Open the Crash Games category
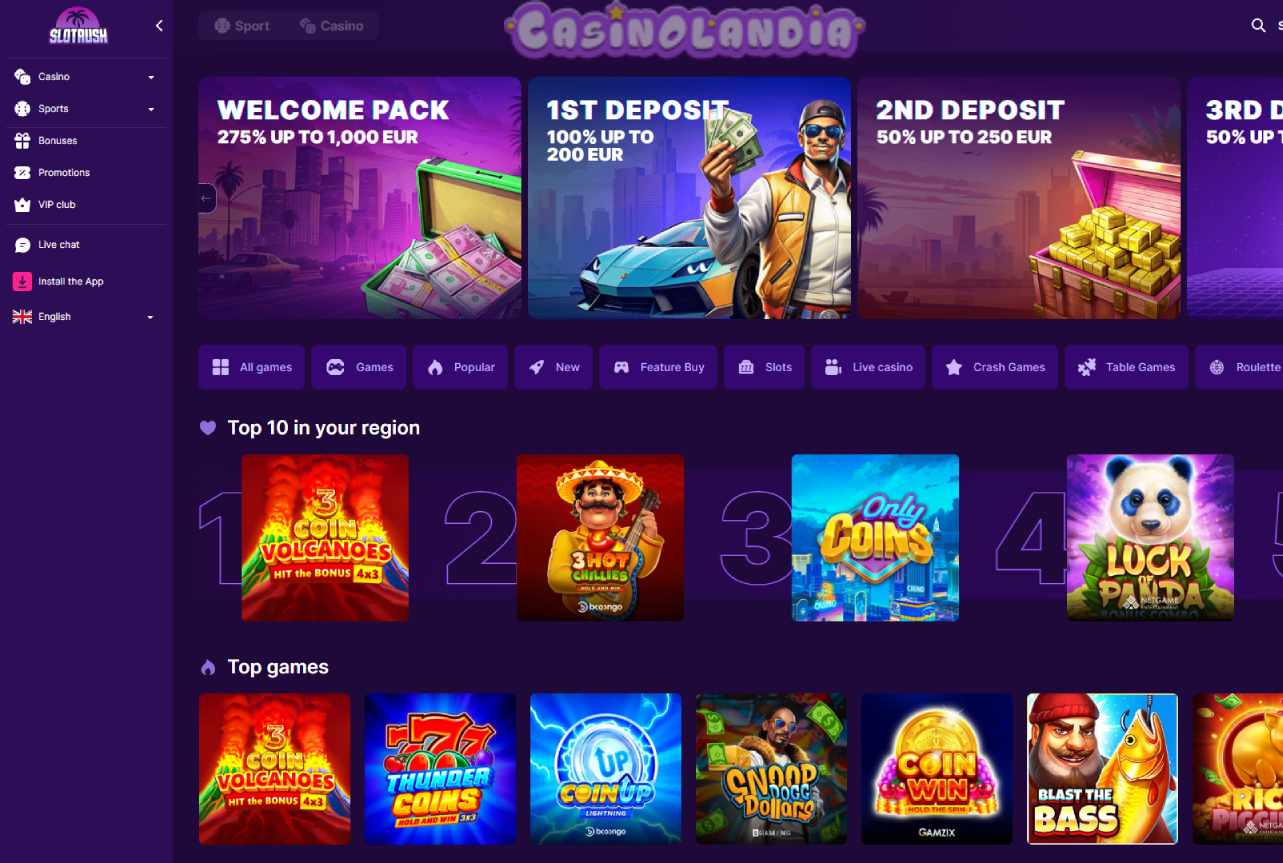This screenshot has height=863, width=1283. [x=995, y=367]
